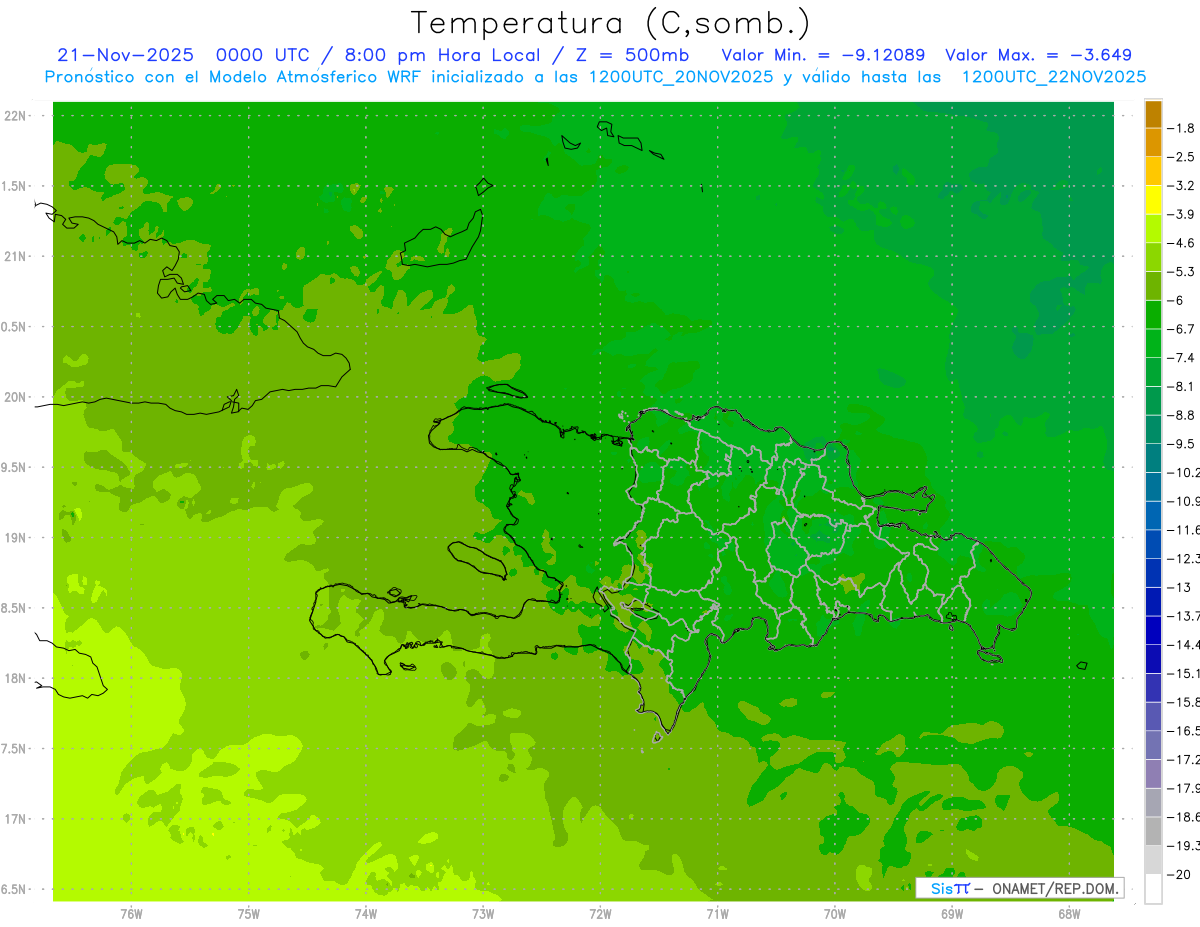Click the colorbar swatch between -17.2 and -17.9

[x=1153, y=773]
